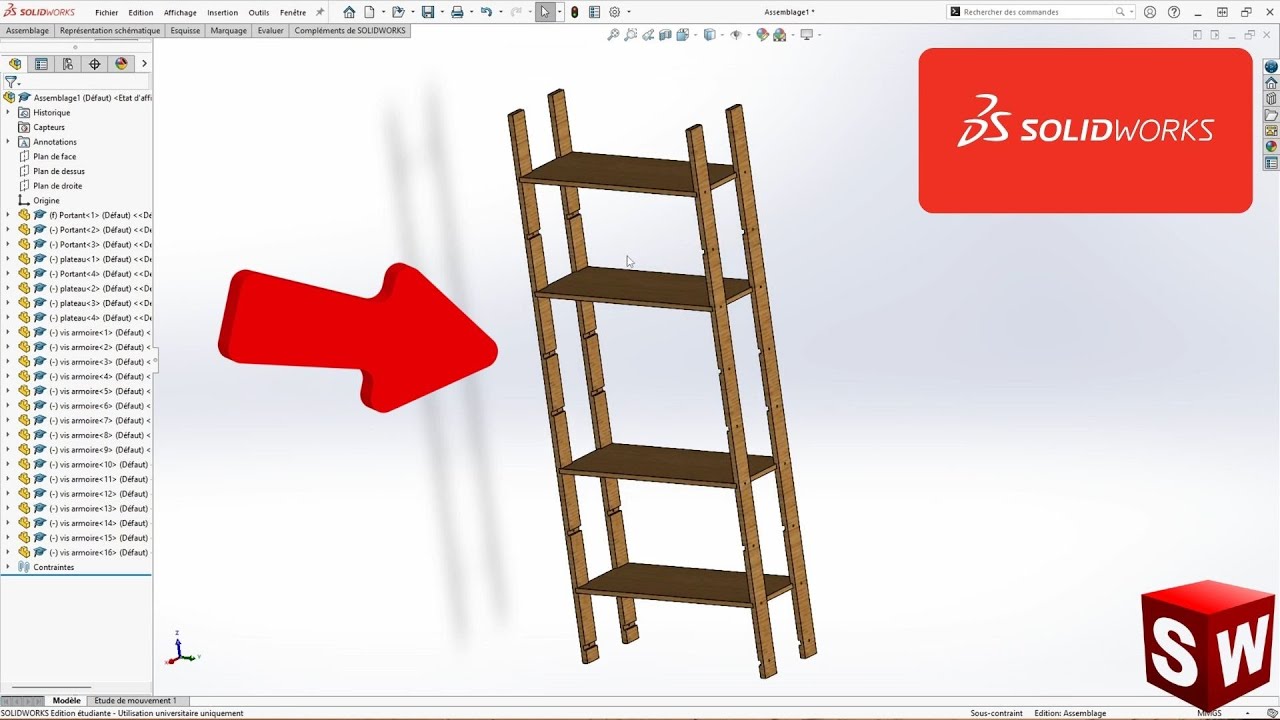Screen dimensions: 1280x720
Task: Expand the vis armoire<1> component node
Action: tap(8, 332)
